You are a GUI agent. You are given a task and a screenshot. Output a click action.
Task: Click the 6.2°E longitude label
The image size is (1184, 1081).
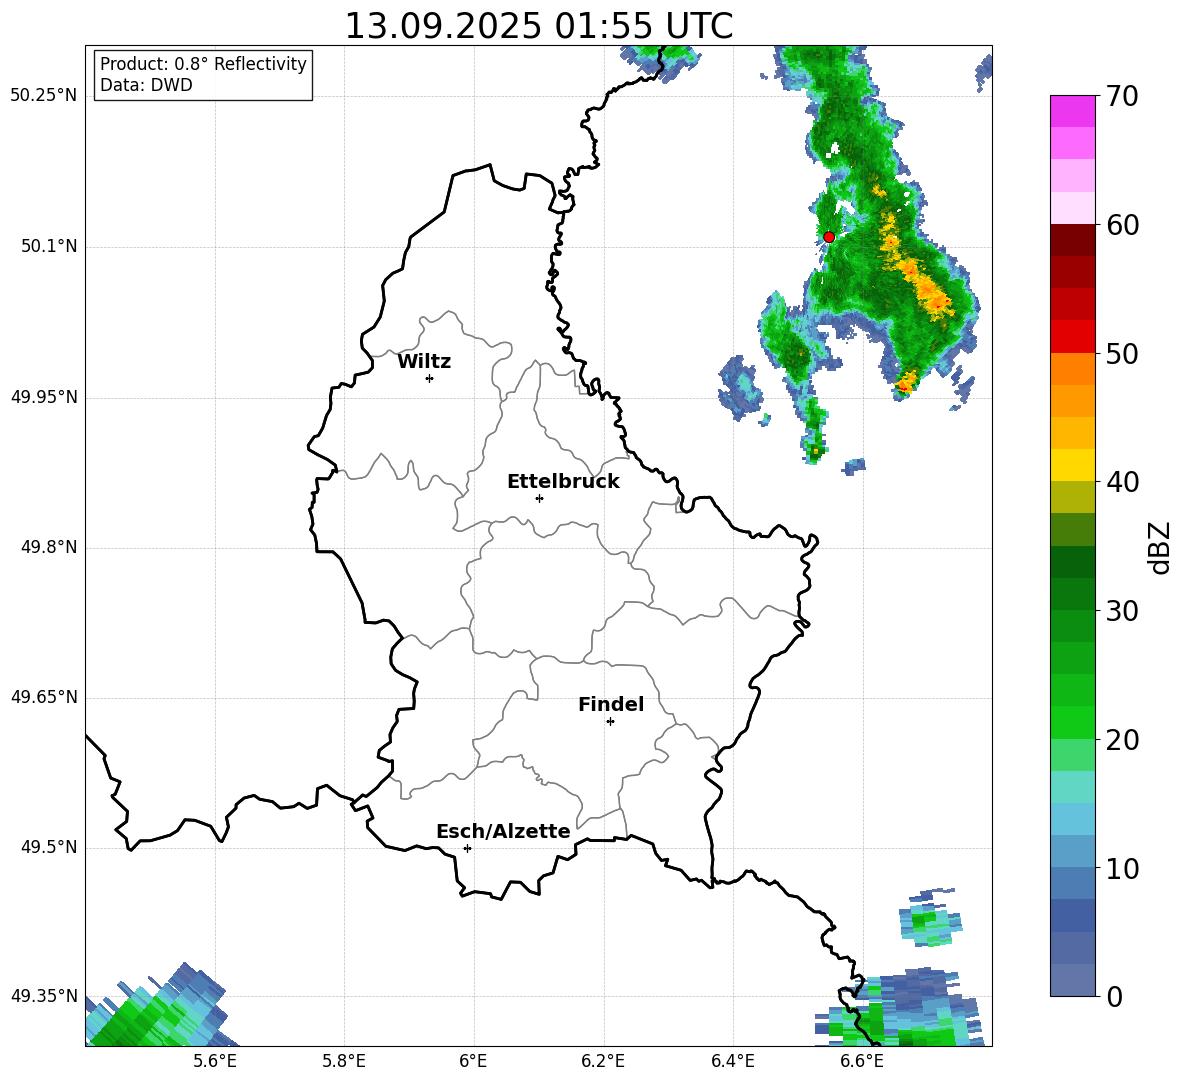click(x=603, y=1061)
